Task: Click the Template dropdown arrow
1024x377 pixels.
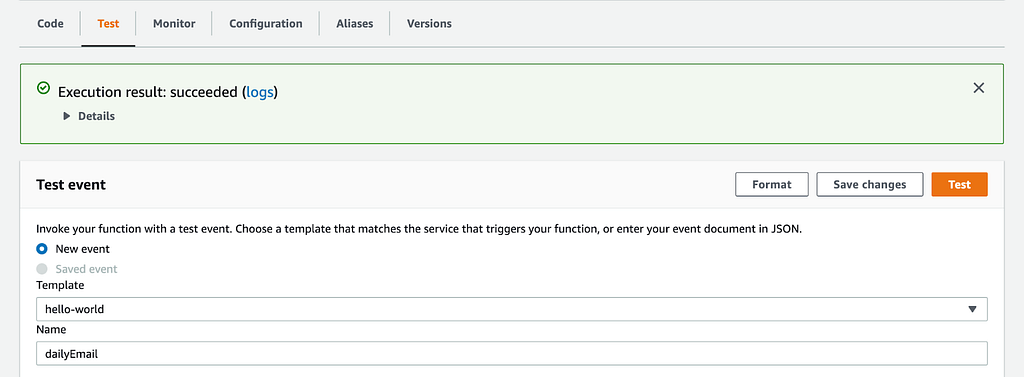Action: 972,309
